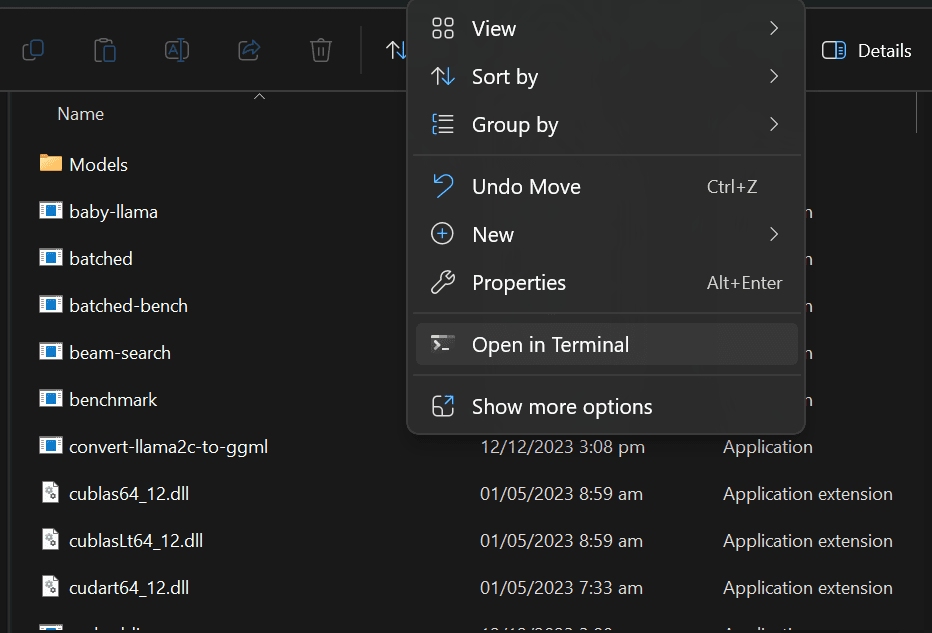Viewport: 932px width, 633px height.
Task: Click the cudart64_12.dll gear file icon
Action: point(51,586)
